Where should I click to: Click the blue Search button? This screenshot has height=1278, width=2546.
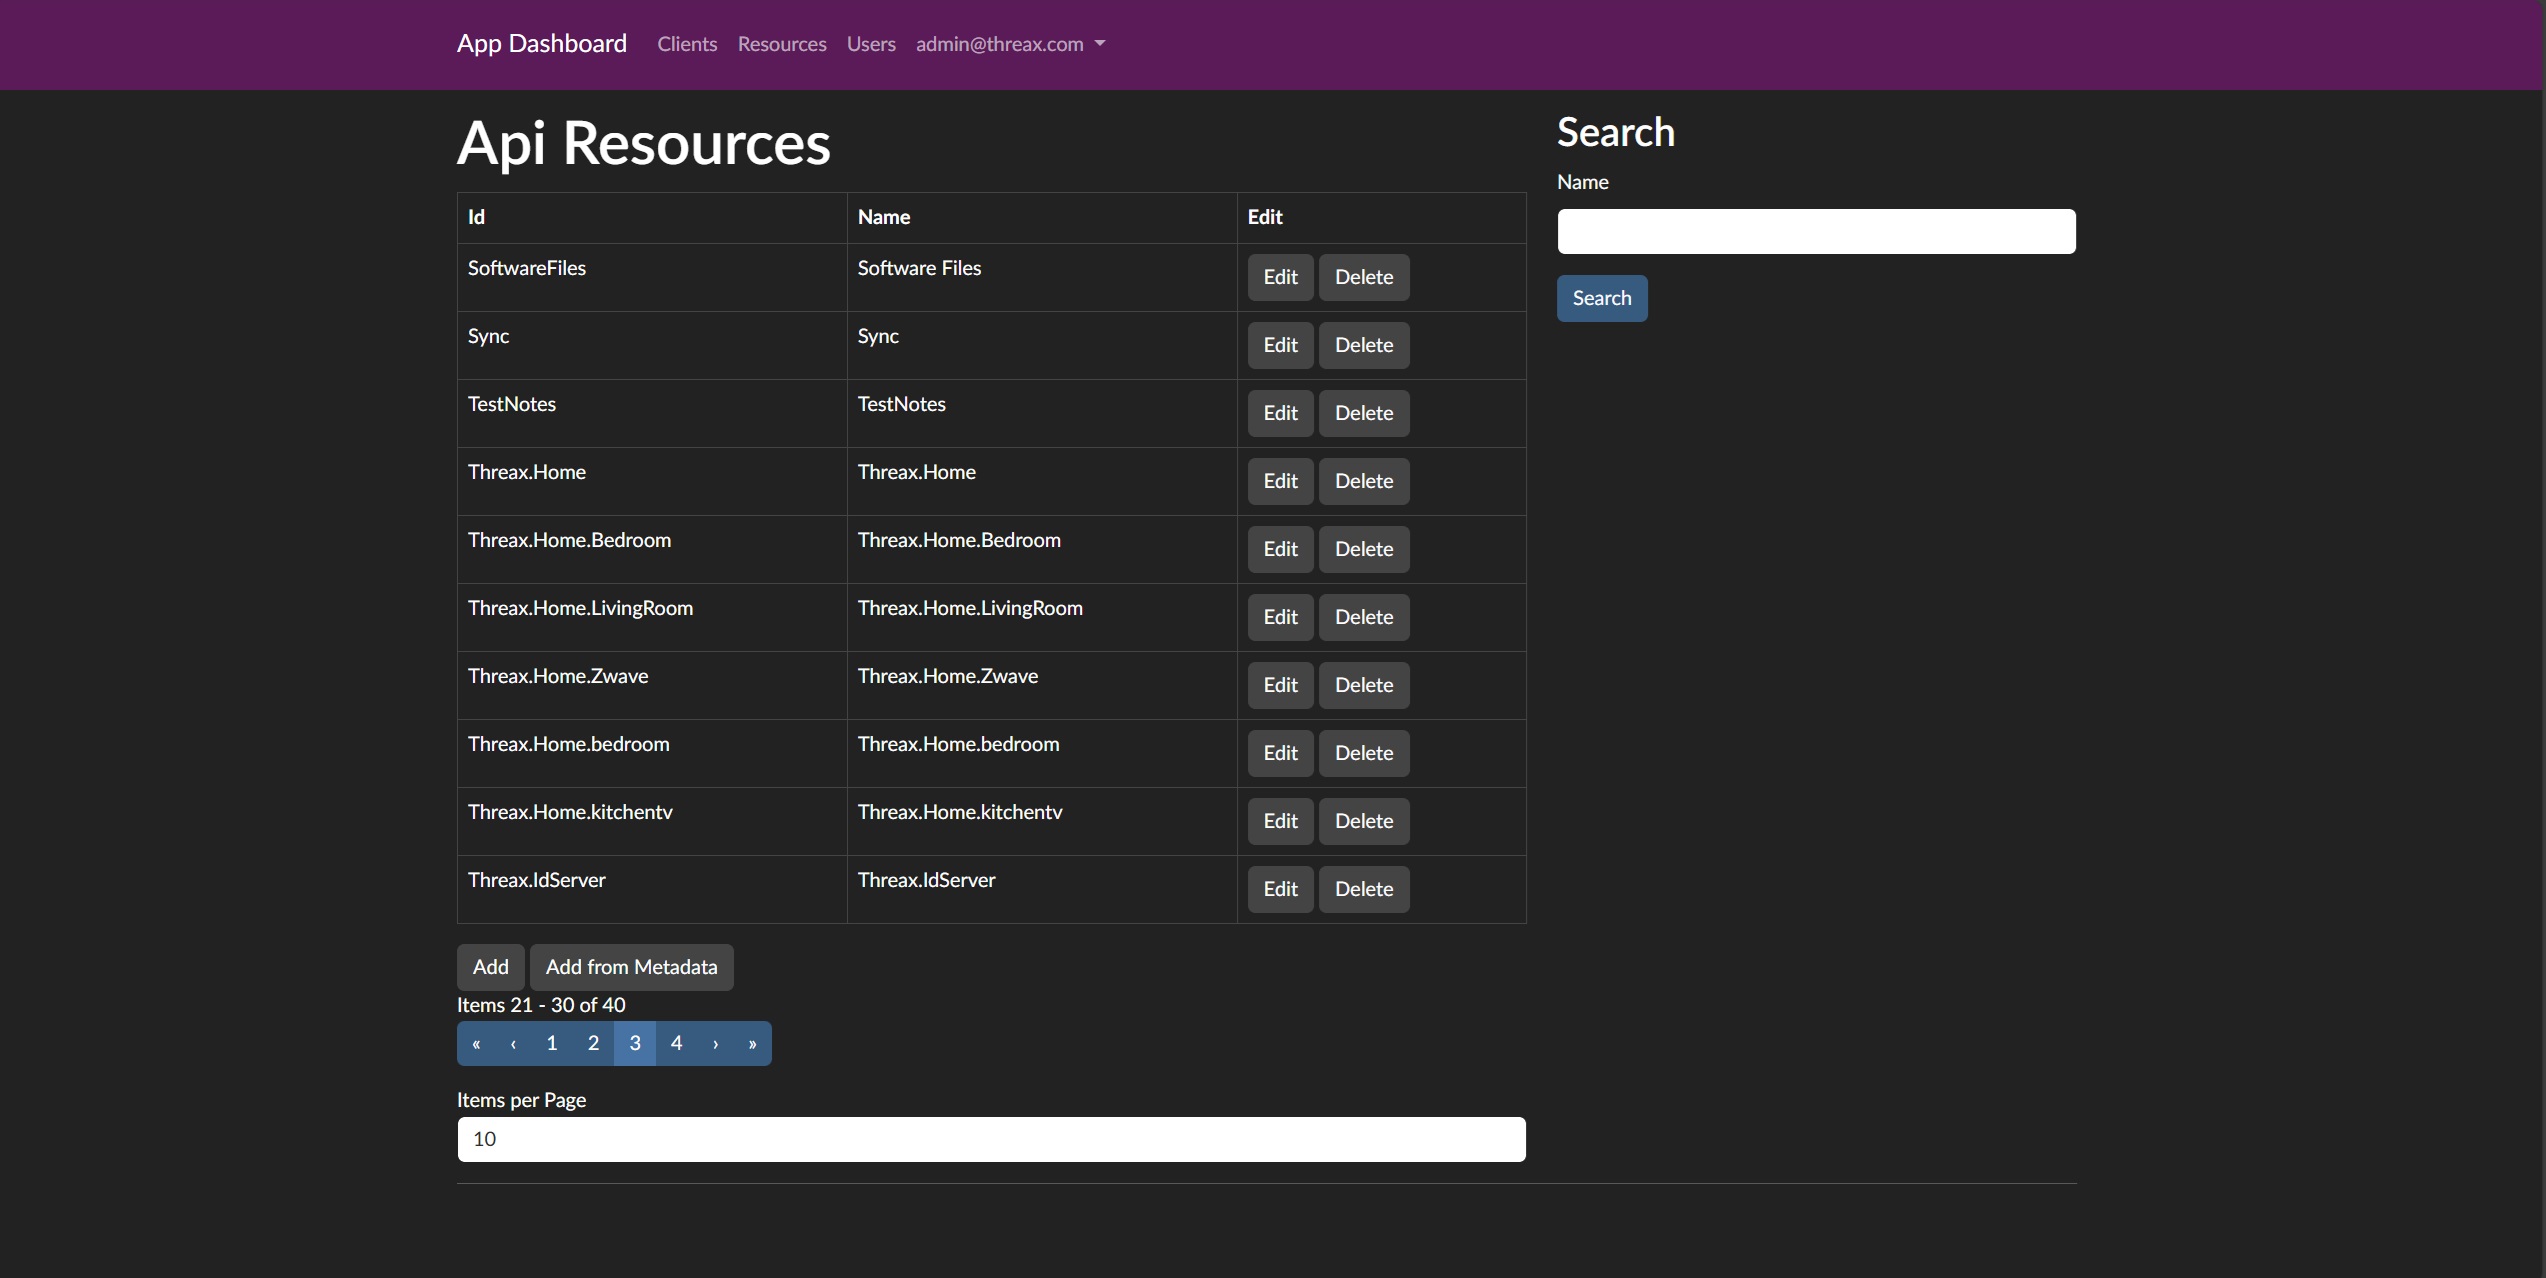[1601, 298]
